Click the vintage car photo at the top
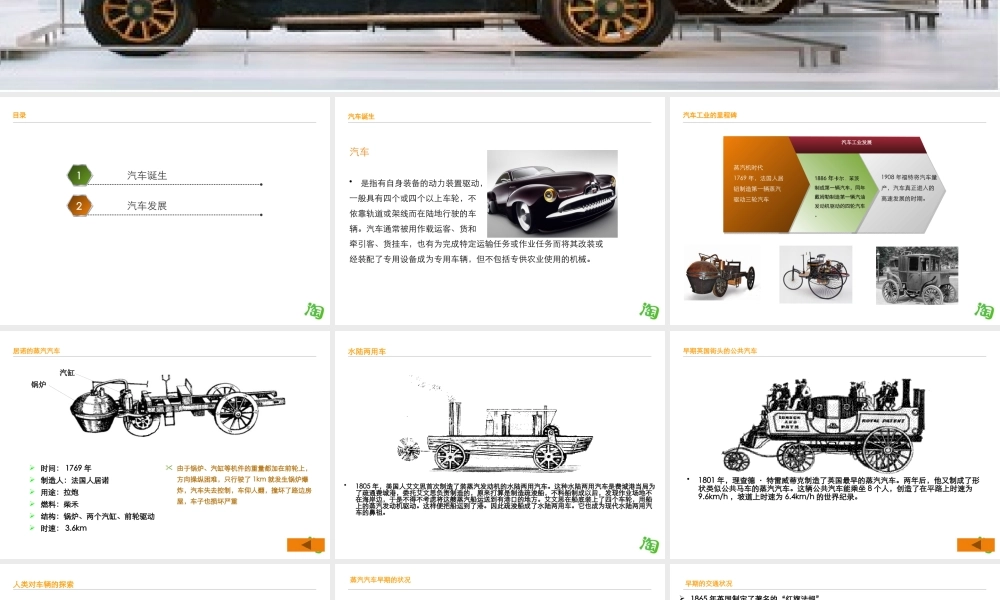Viewport: 1000px width, 600px height. [x=500, y=43]
